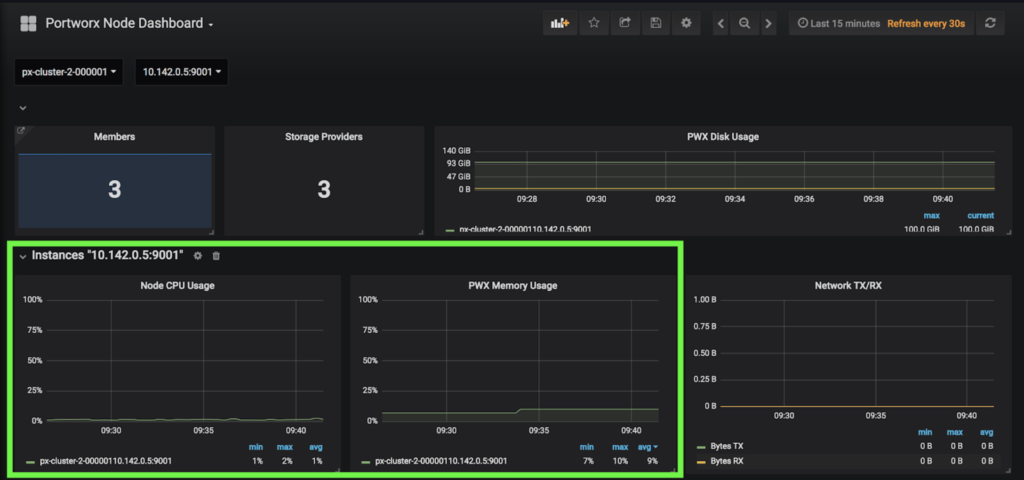Viewport: 1024px width, 480px height.
Task: Open dashboard settings gear in top toolbar
Action: [686, 23]
